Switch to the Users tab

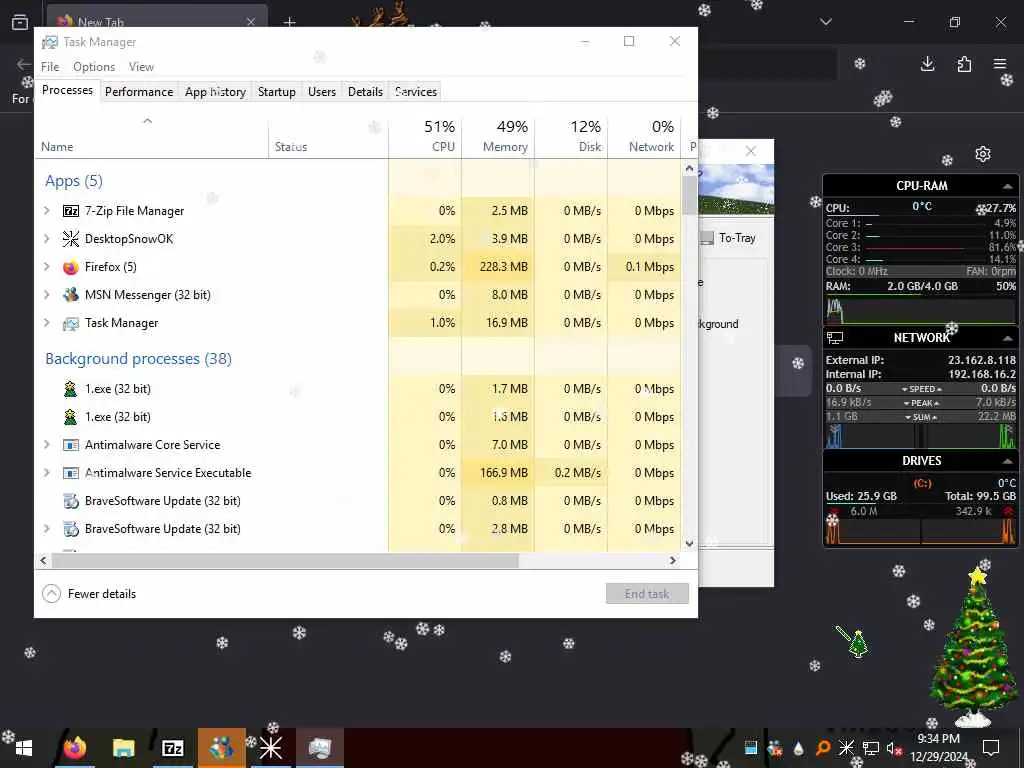322,91
